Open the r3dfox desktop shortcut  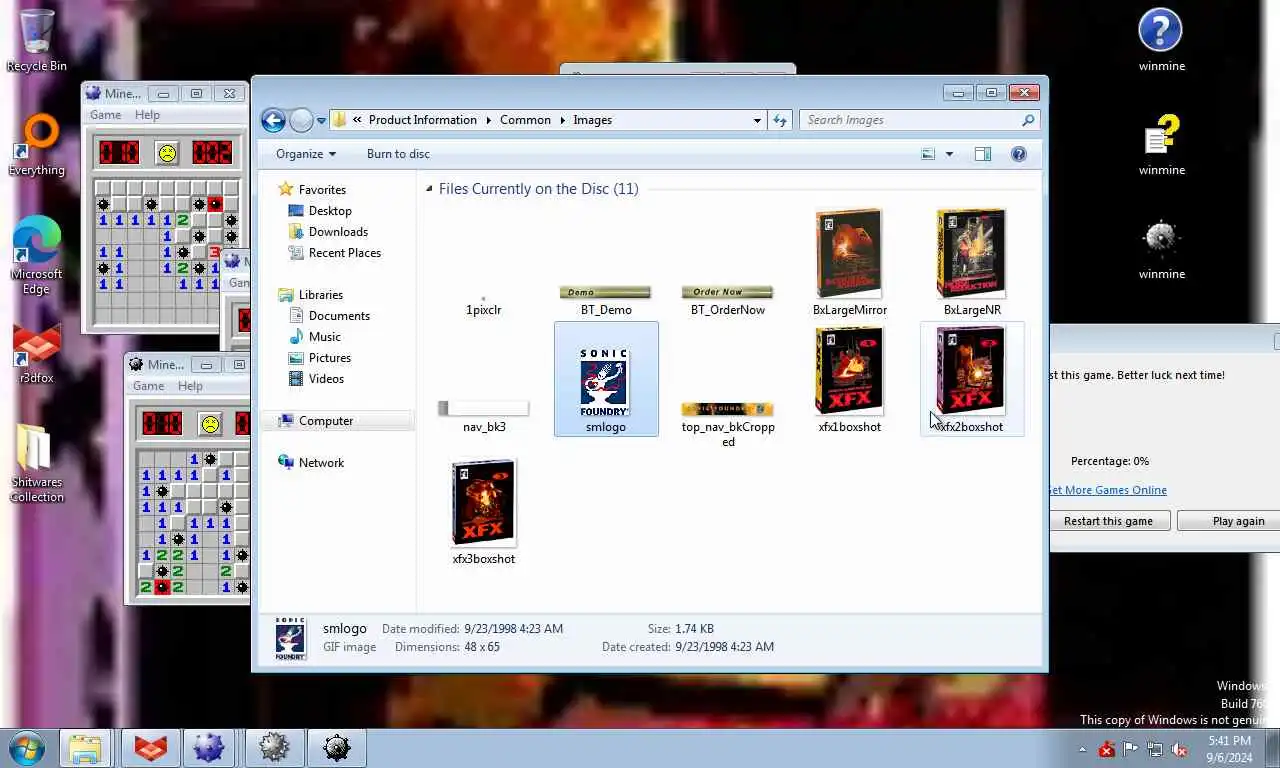coord(36,353)
